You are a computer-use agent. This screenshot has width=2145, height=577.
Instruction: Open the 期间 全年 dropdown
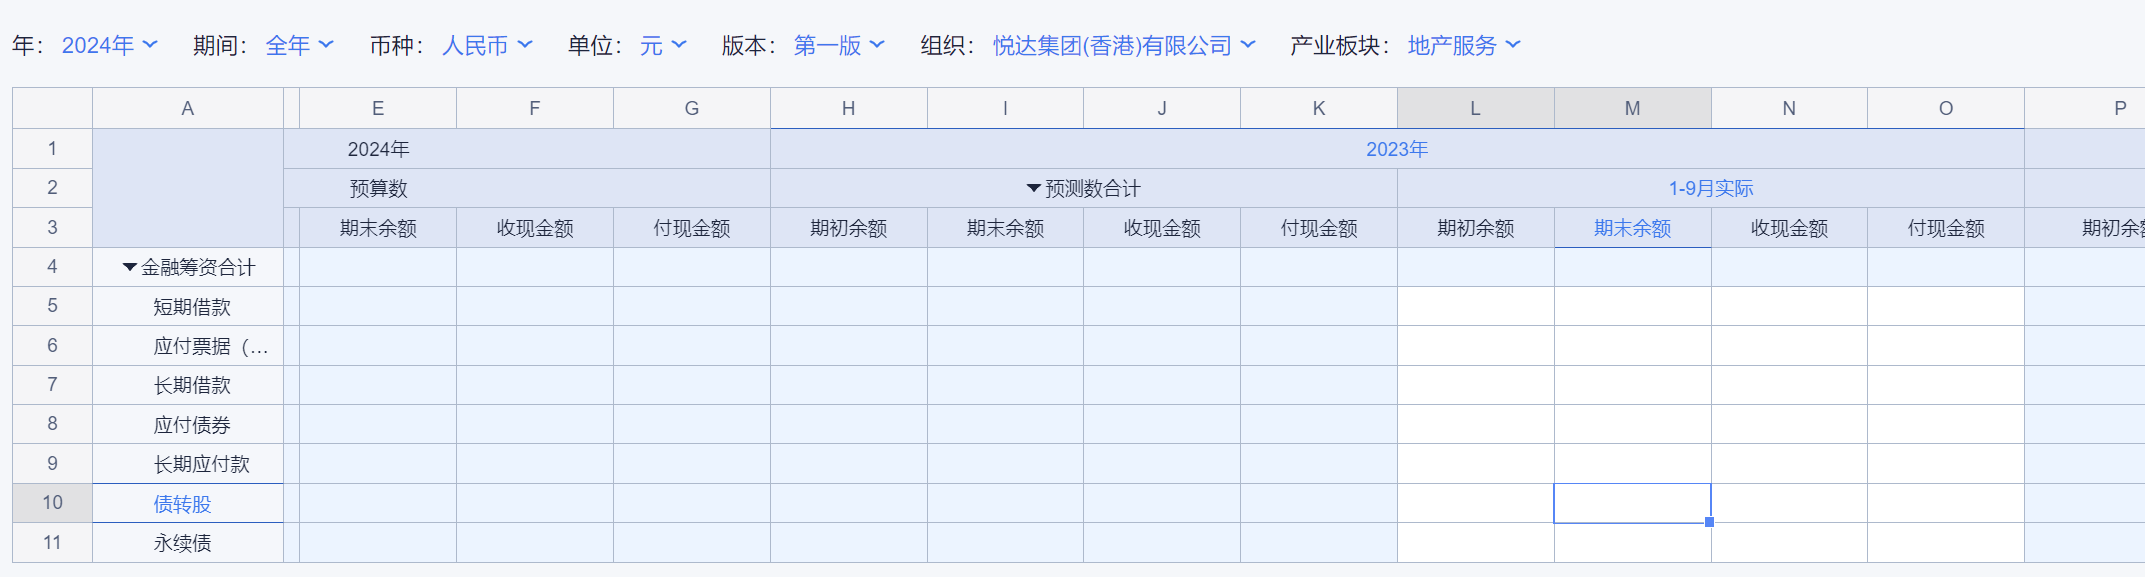(299, 46)
